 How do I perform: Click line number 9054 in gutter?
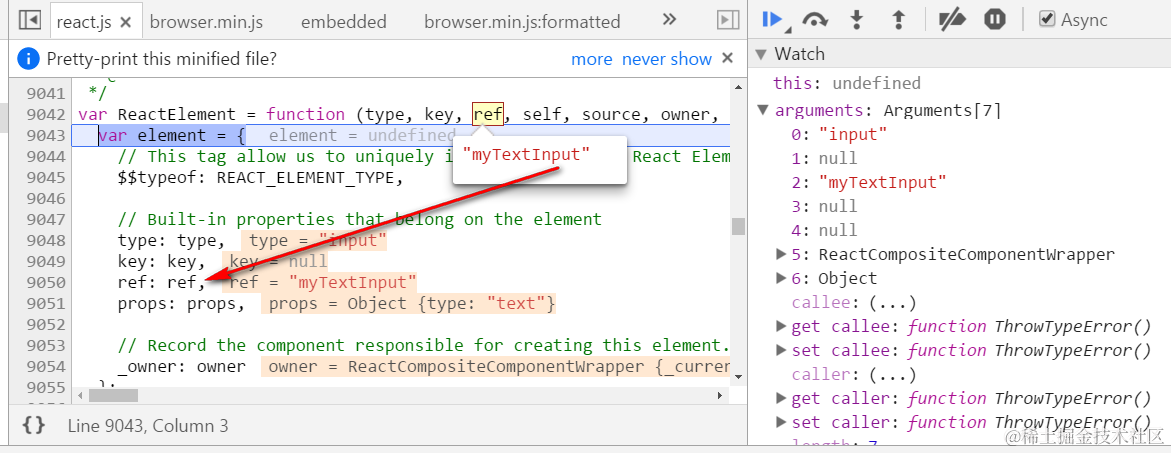click(x=46, y=366)
